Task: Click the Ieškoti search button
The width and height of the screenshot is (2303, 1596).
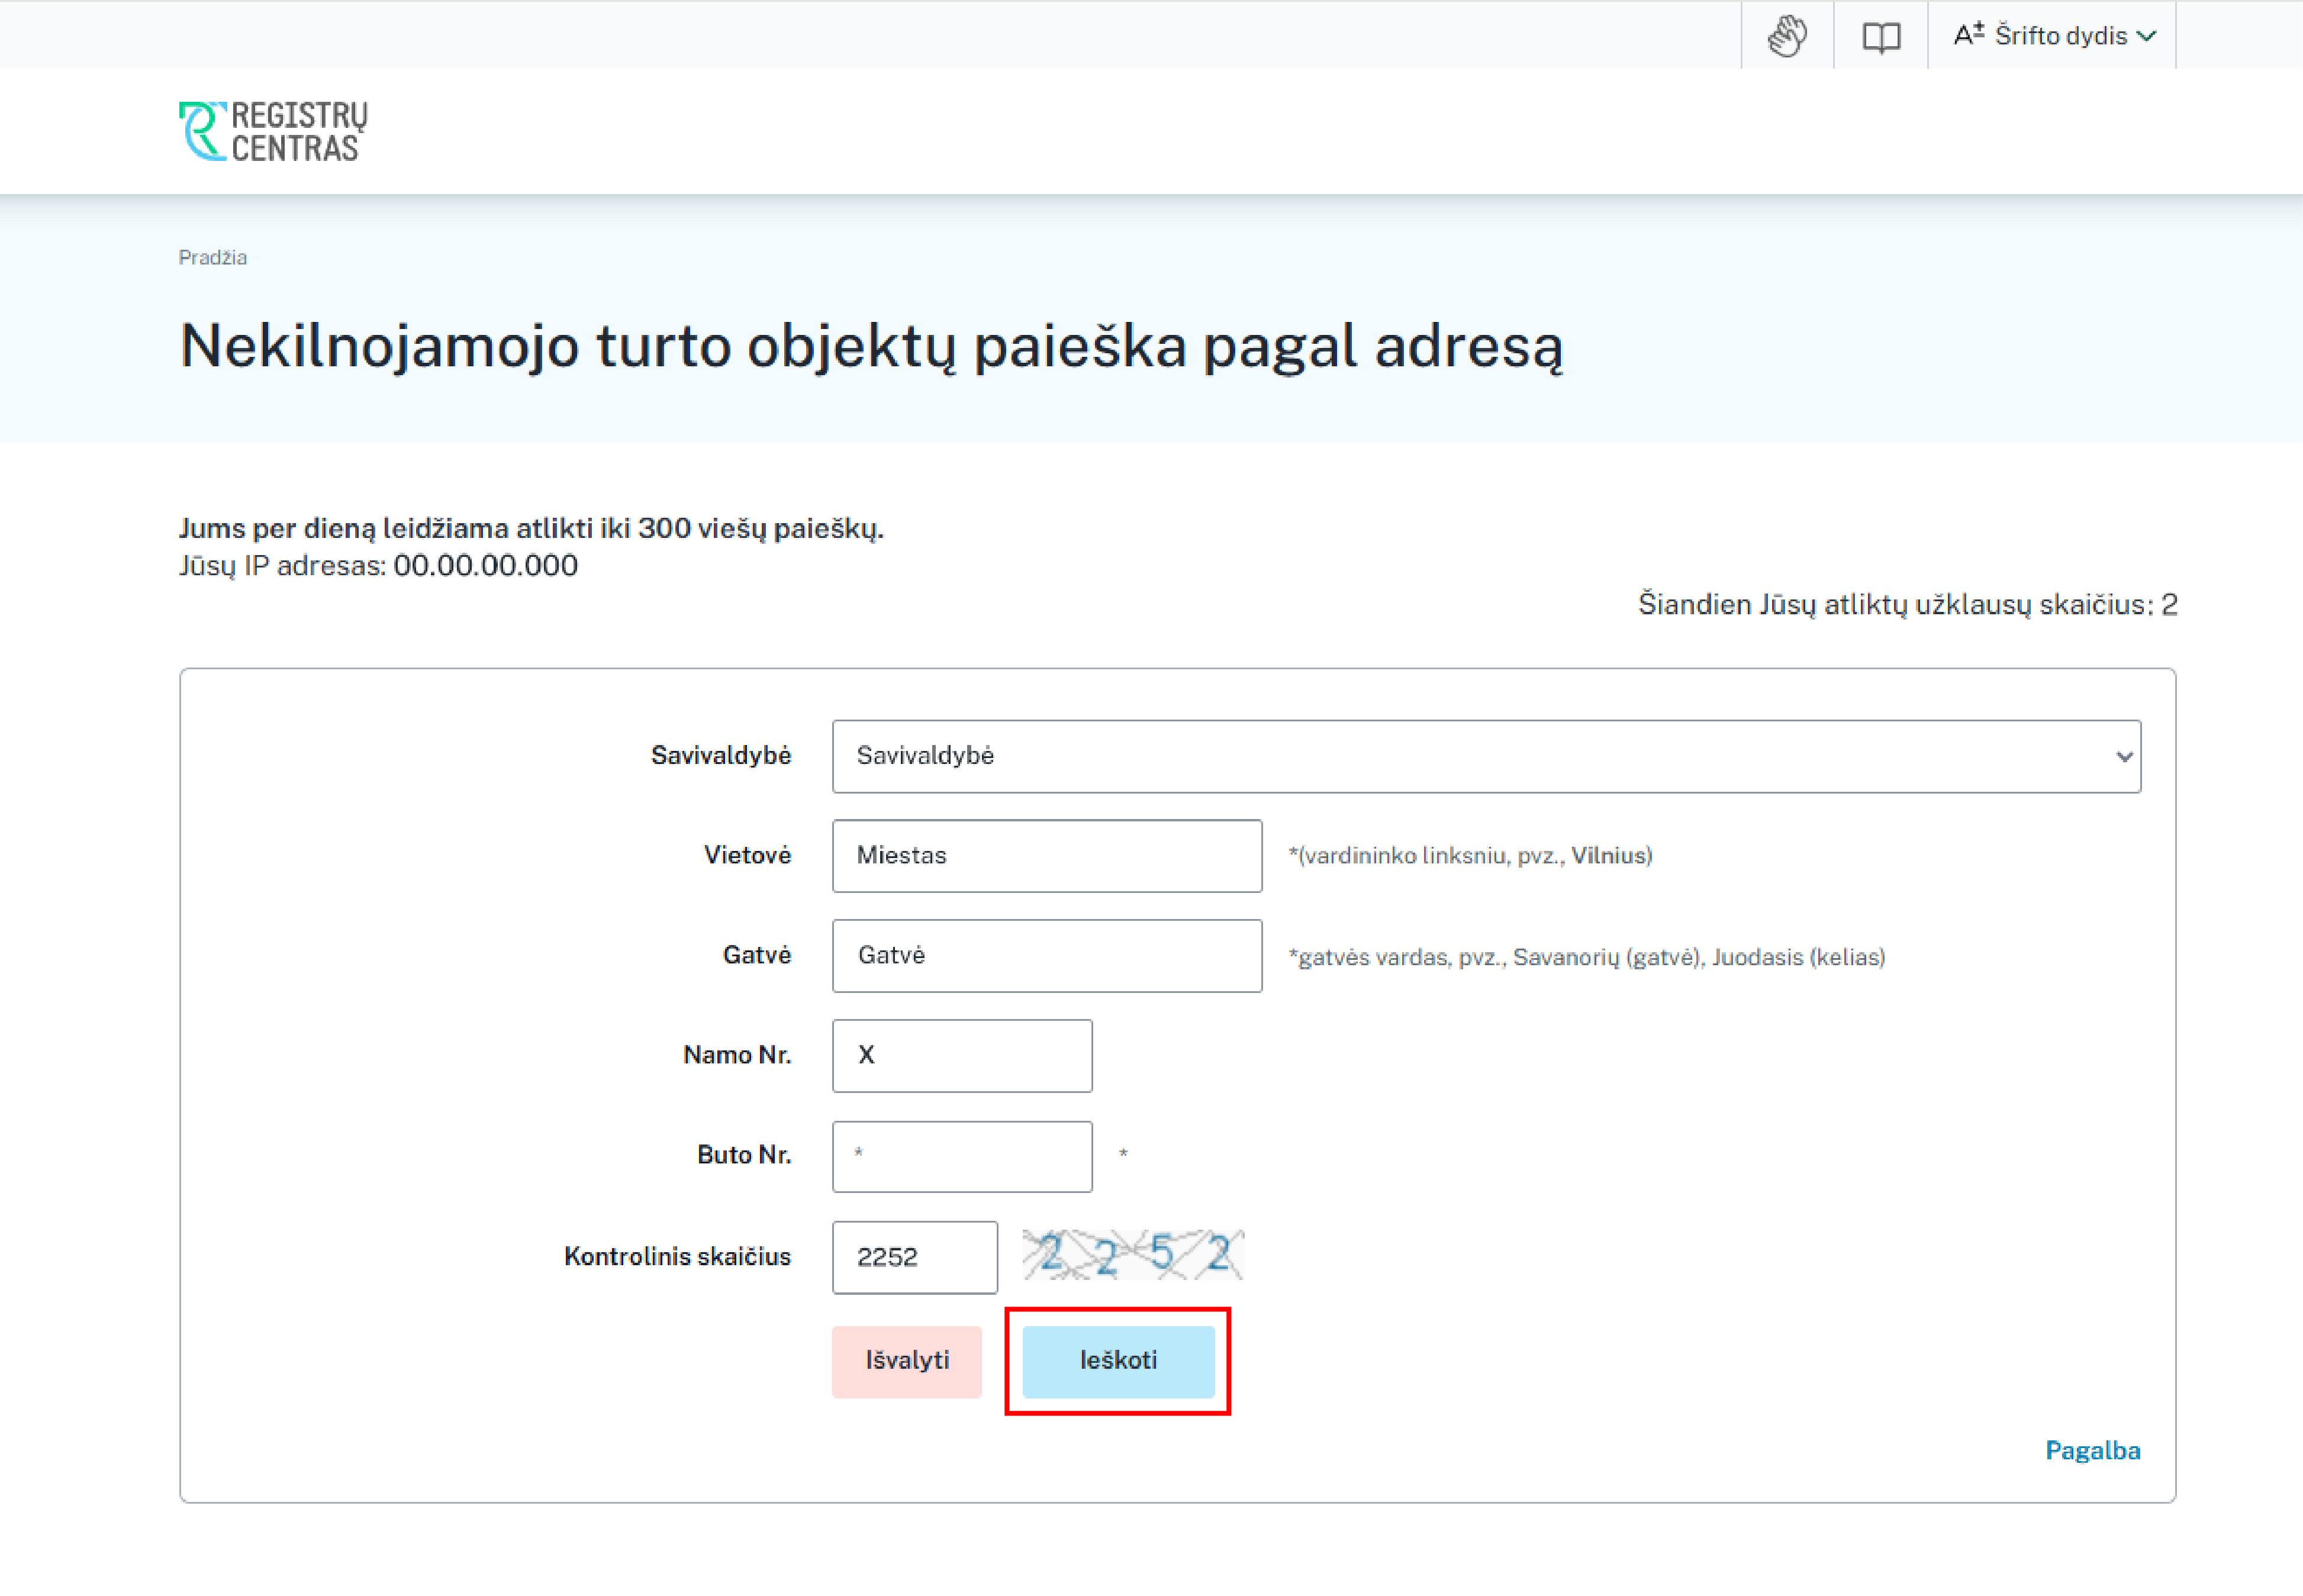Action: pos(1118,1361)
